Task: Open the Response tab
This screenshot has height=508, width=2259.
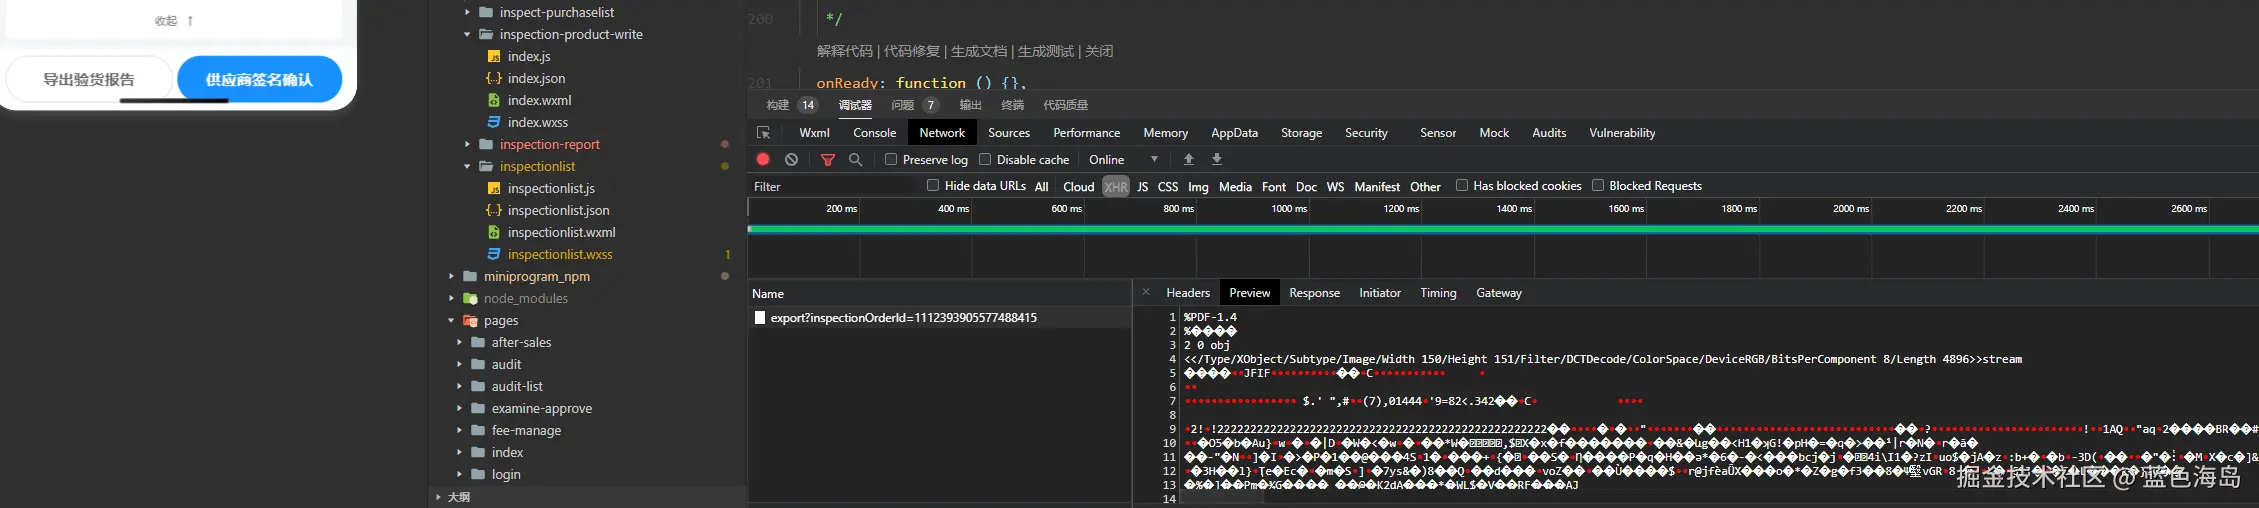Action: tap(1314, 293)
